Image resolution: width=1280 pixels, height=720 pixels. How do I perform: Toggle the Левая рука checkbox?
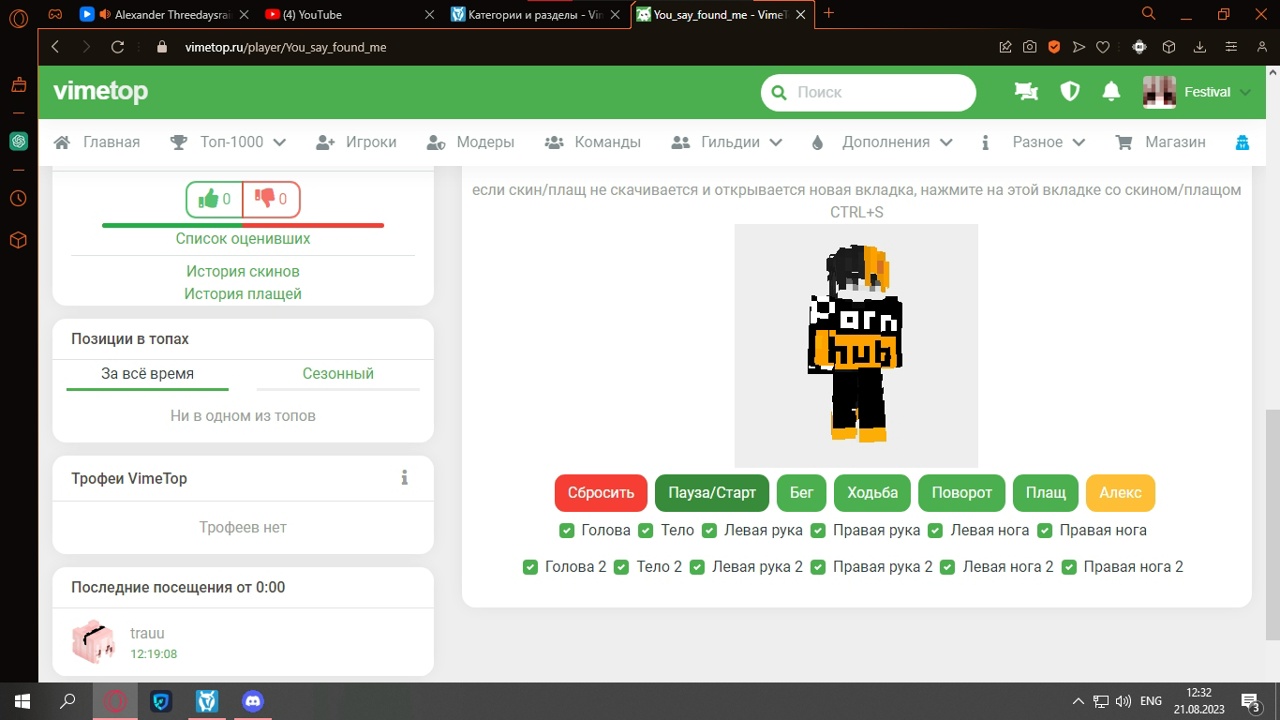click(710, 530)
